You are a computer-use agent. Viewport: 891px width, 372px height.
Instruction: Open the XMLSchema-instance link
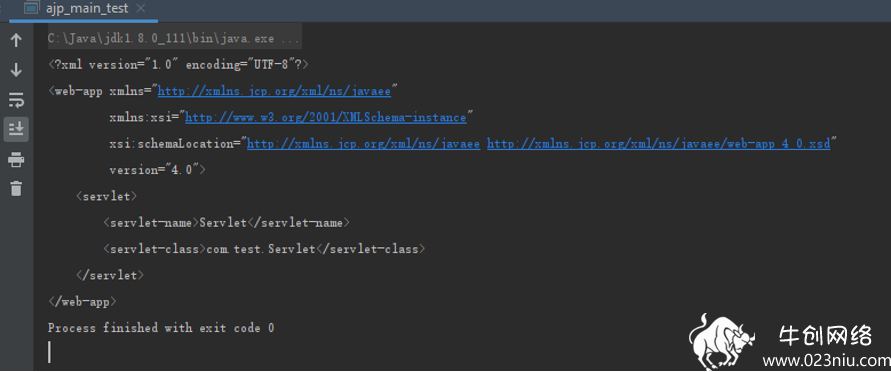pyautogui.click(x=326, y=118)
